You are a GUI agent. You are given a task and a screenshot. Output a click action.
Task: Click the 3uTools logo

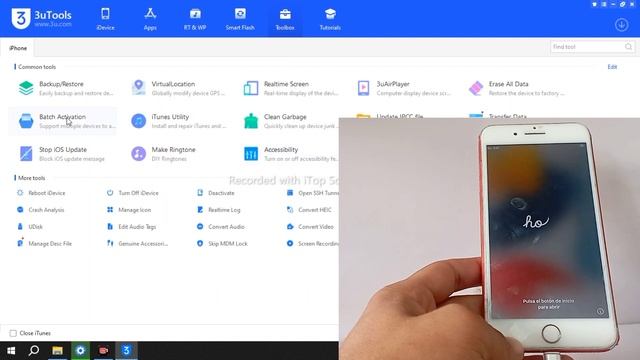(42, 19)
